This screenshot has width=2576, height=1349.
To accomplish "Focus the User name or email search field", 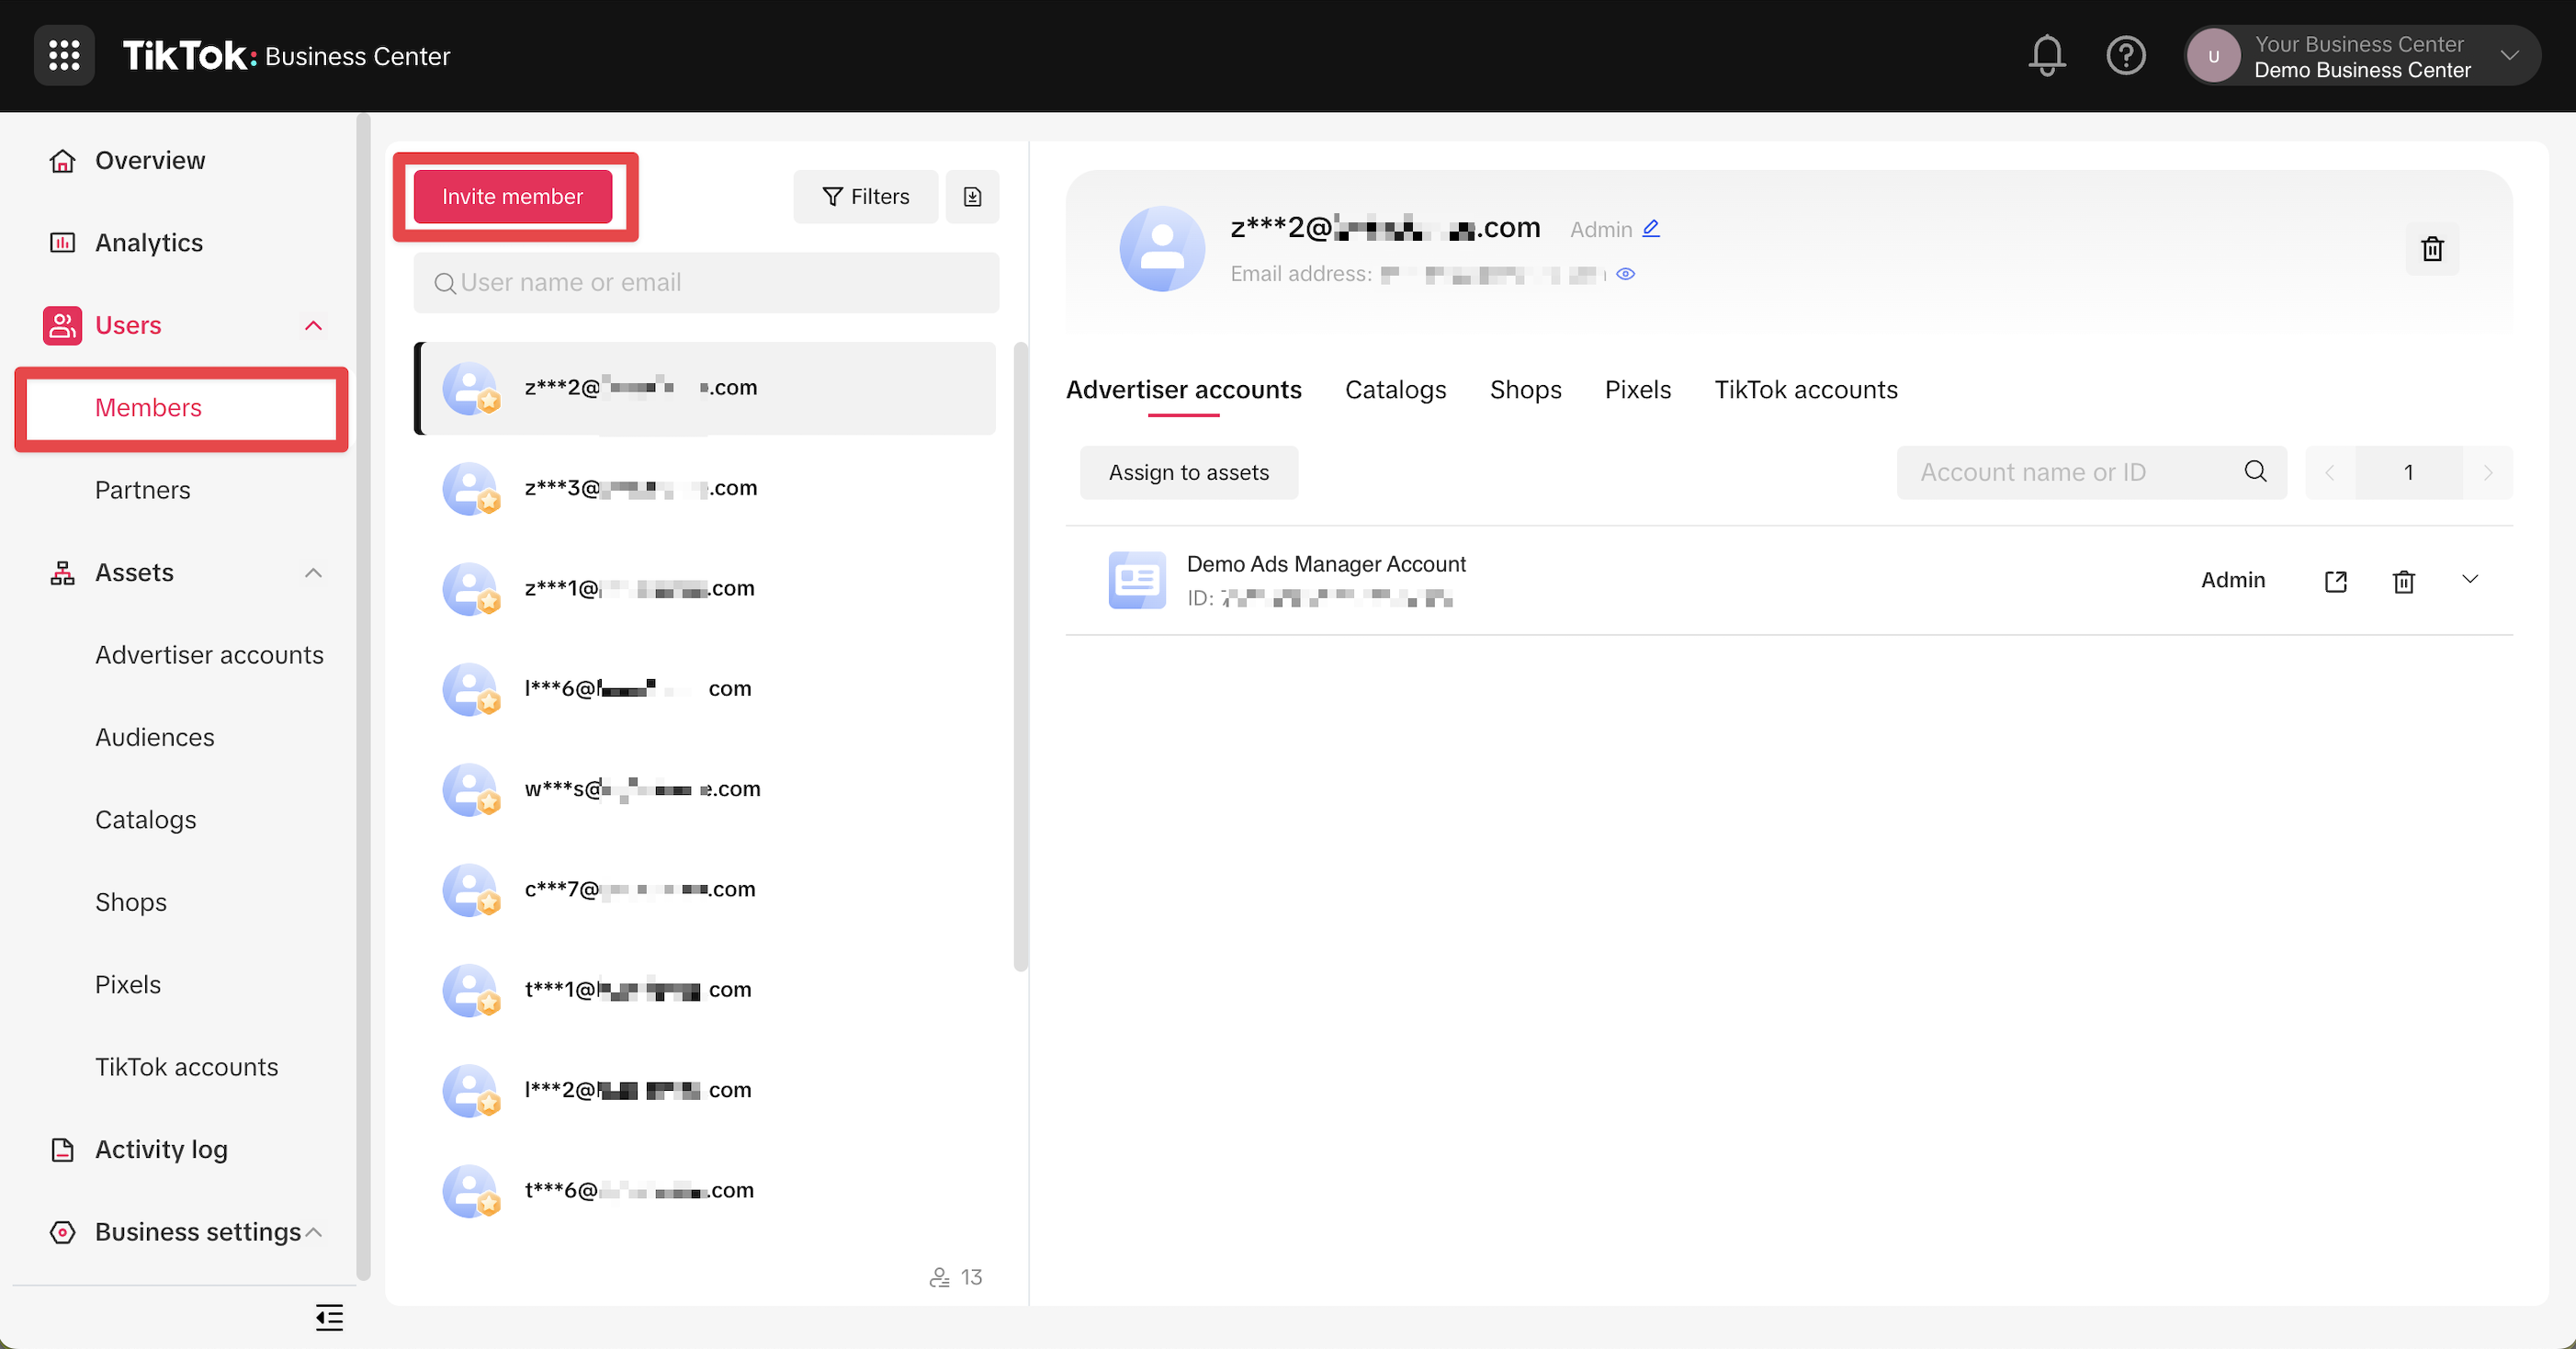I will [x=706, y=282].
